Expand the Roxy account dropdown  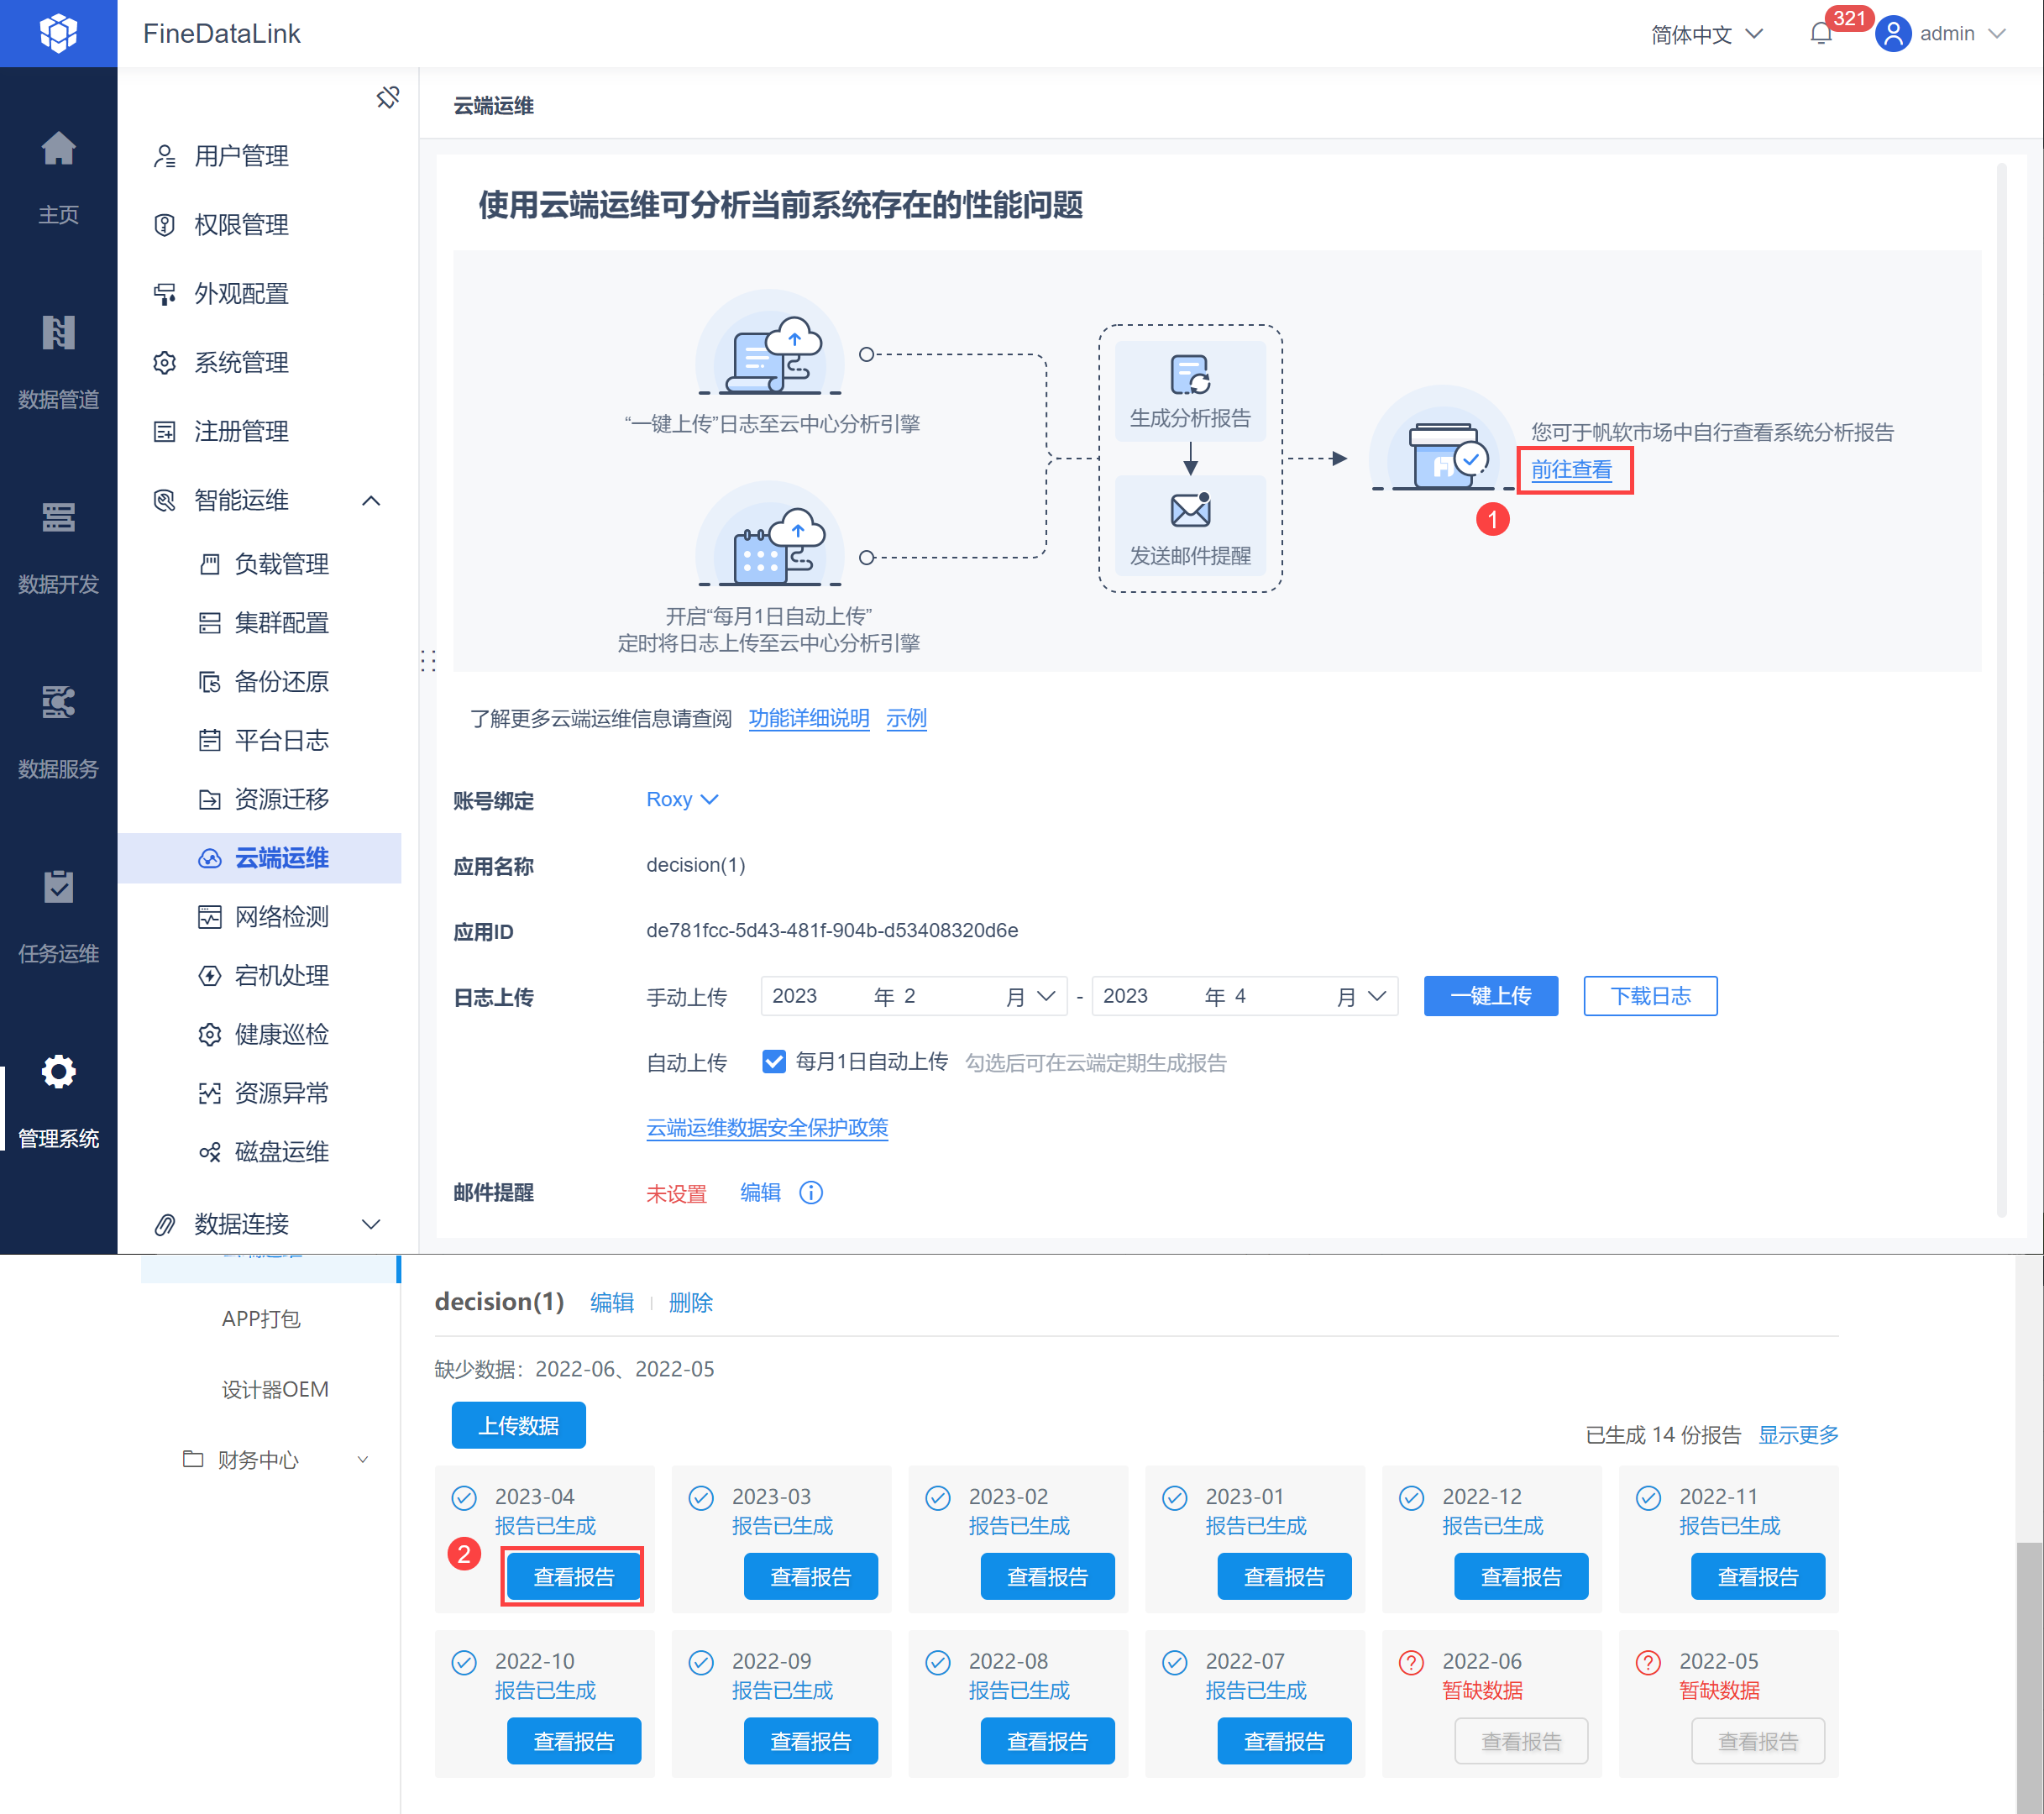point(682,799)
